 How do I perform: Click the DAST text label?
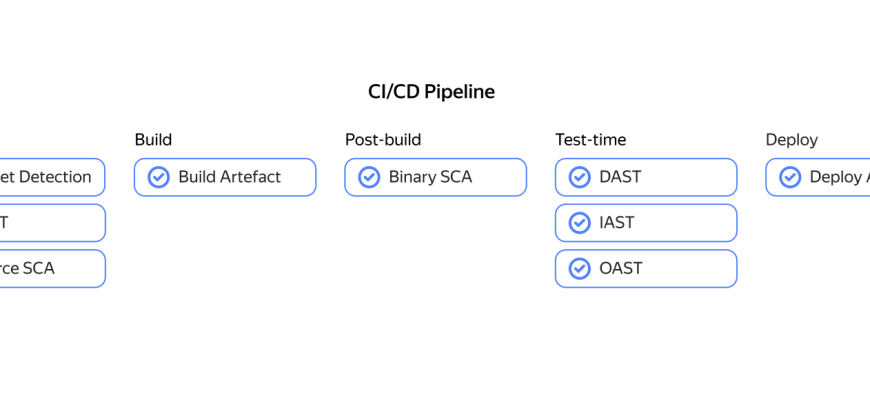620,177
